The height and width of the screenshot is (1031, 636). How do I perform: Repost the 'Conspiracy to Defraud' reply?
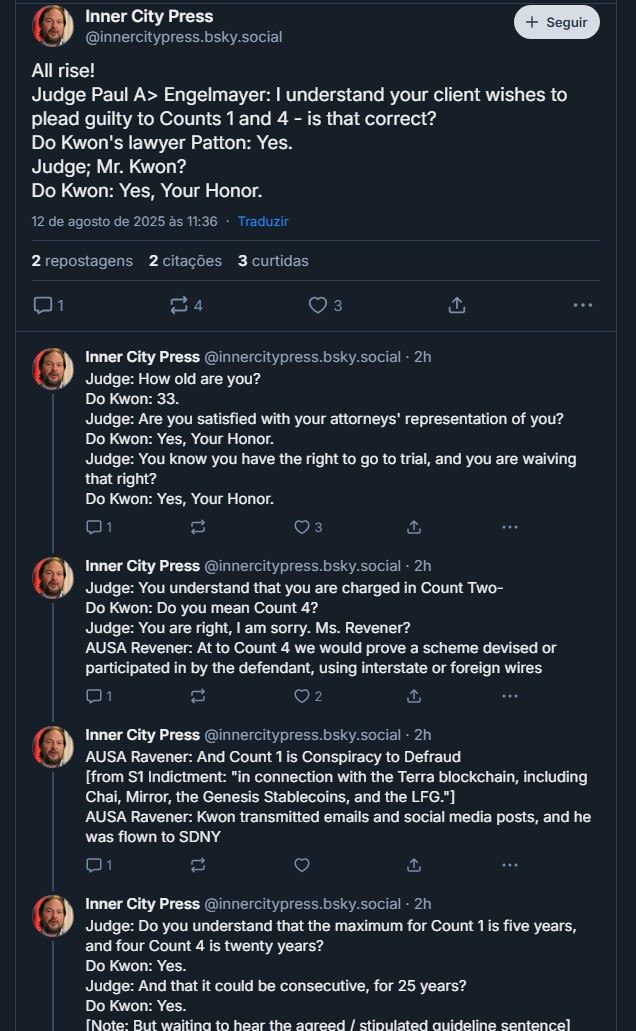click(198, 865)
